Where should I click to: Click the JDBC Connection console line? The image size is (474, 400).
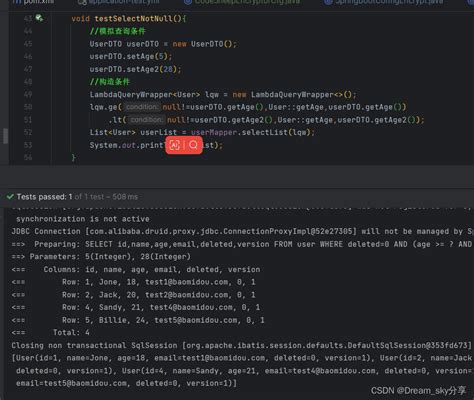[x=243, y=231]
